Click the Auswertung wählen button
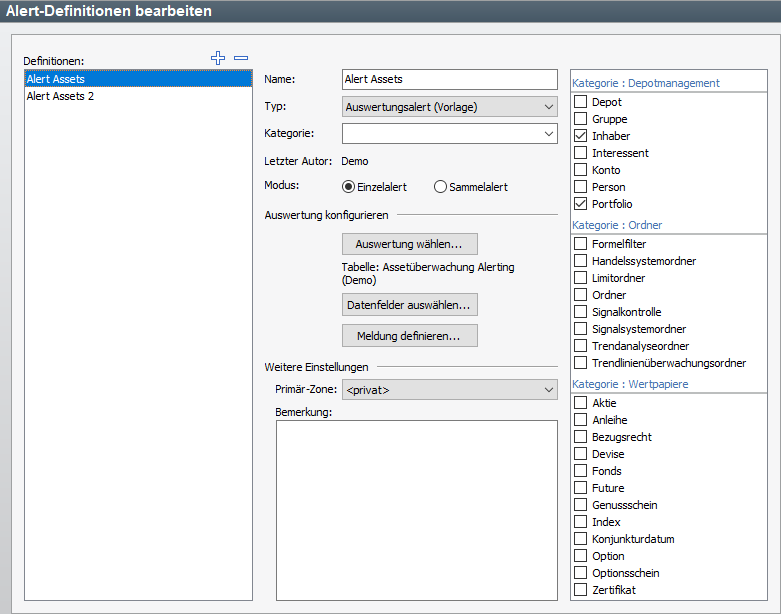Viewport: 781px width, 614px height. click(x=409, y=244)
